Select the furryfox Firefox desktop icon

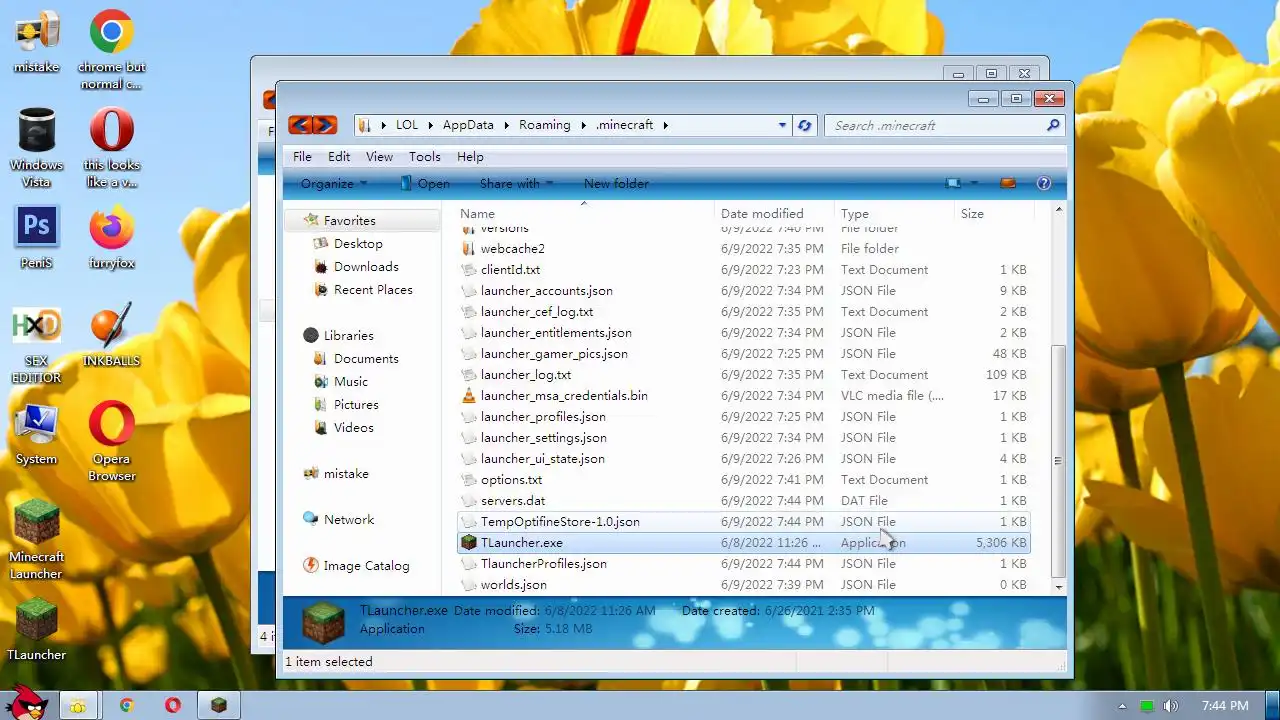click(111, 237)
